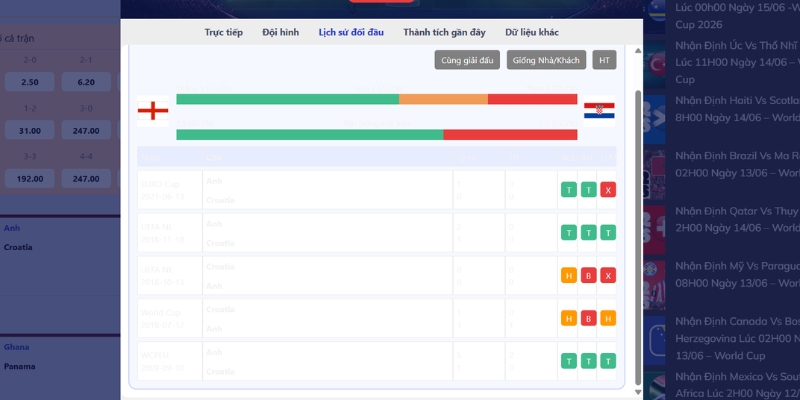
Task: Click last H badge in World Cup 2018-07-12 row
Action: tap(608, 318)
